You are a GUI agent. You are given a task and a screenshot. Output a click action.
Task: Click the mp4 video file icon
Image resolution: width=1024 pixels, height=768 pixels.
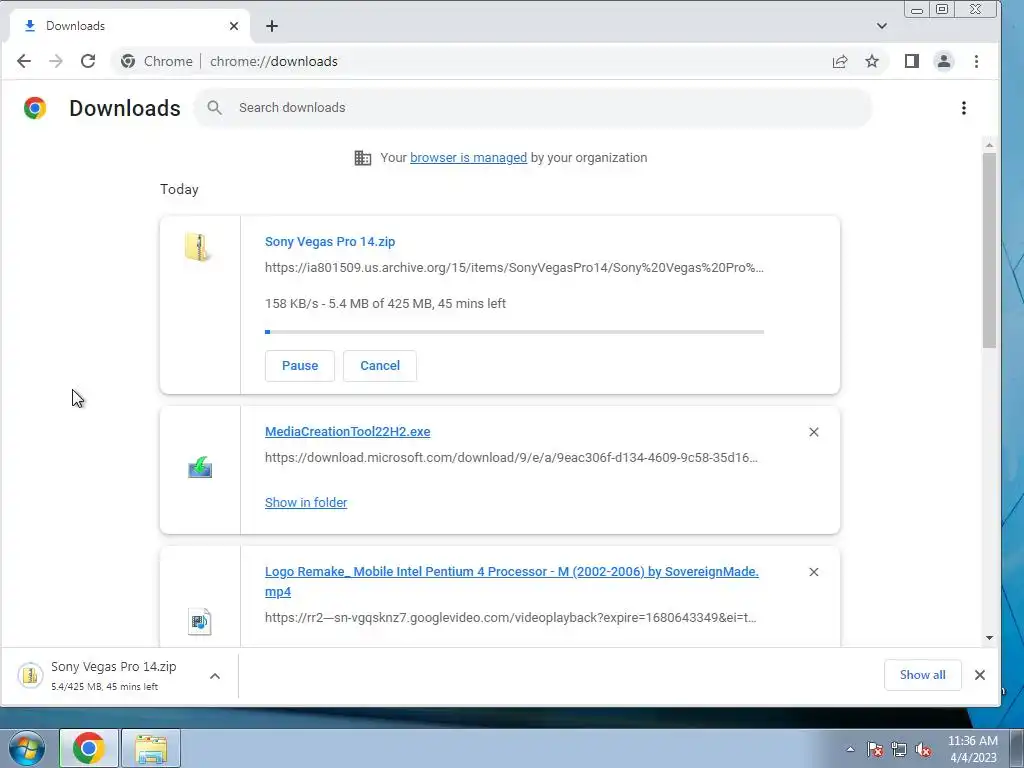click(200, 621)
